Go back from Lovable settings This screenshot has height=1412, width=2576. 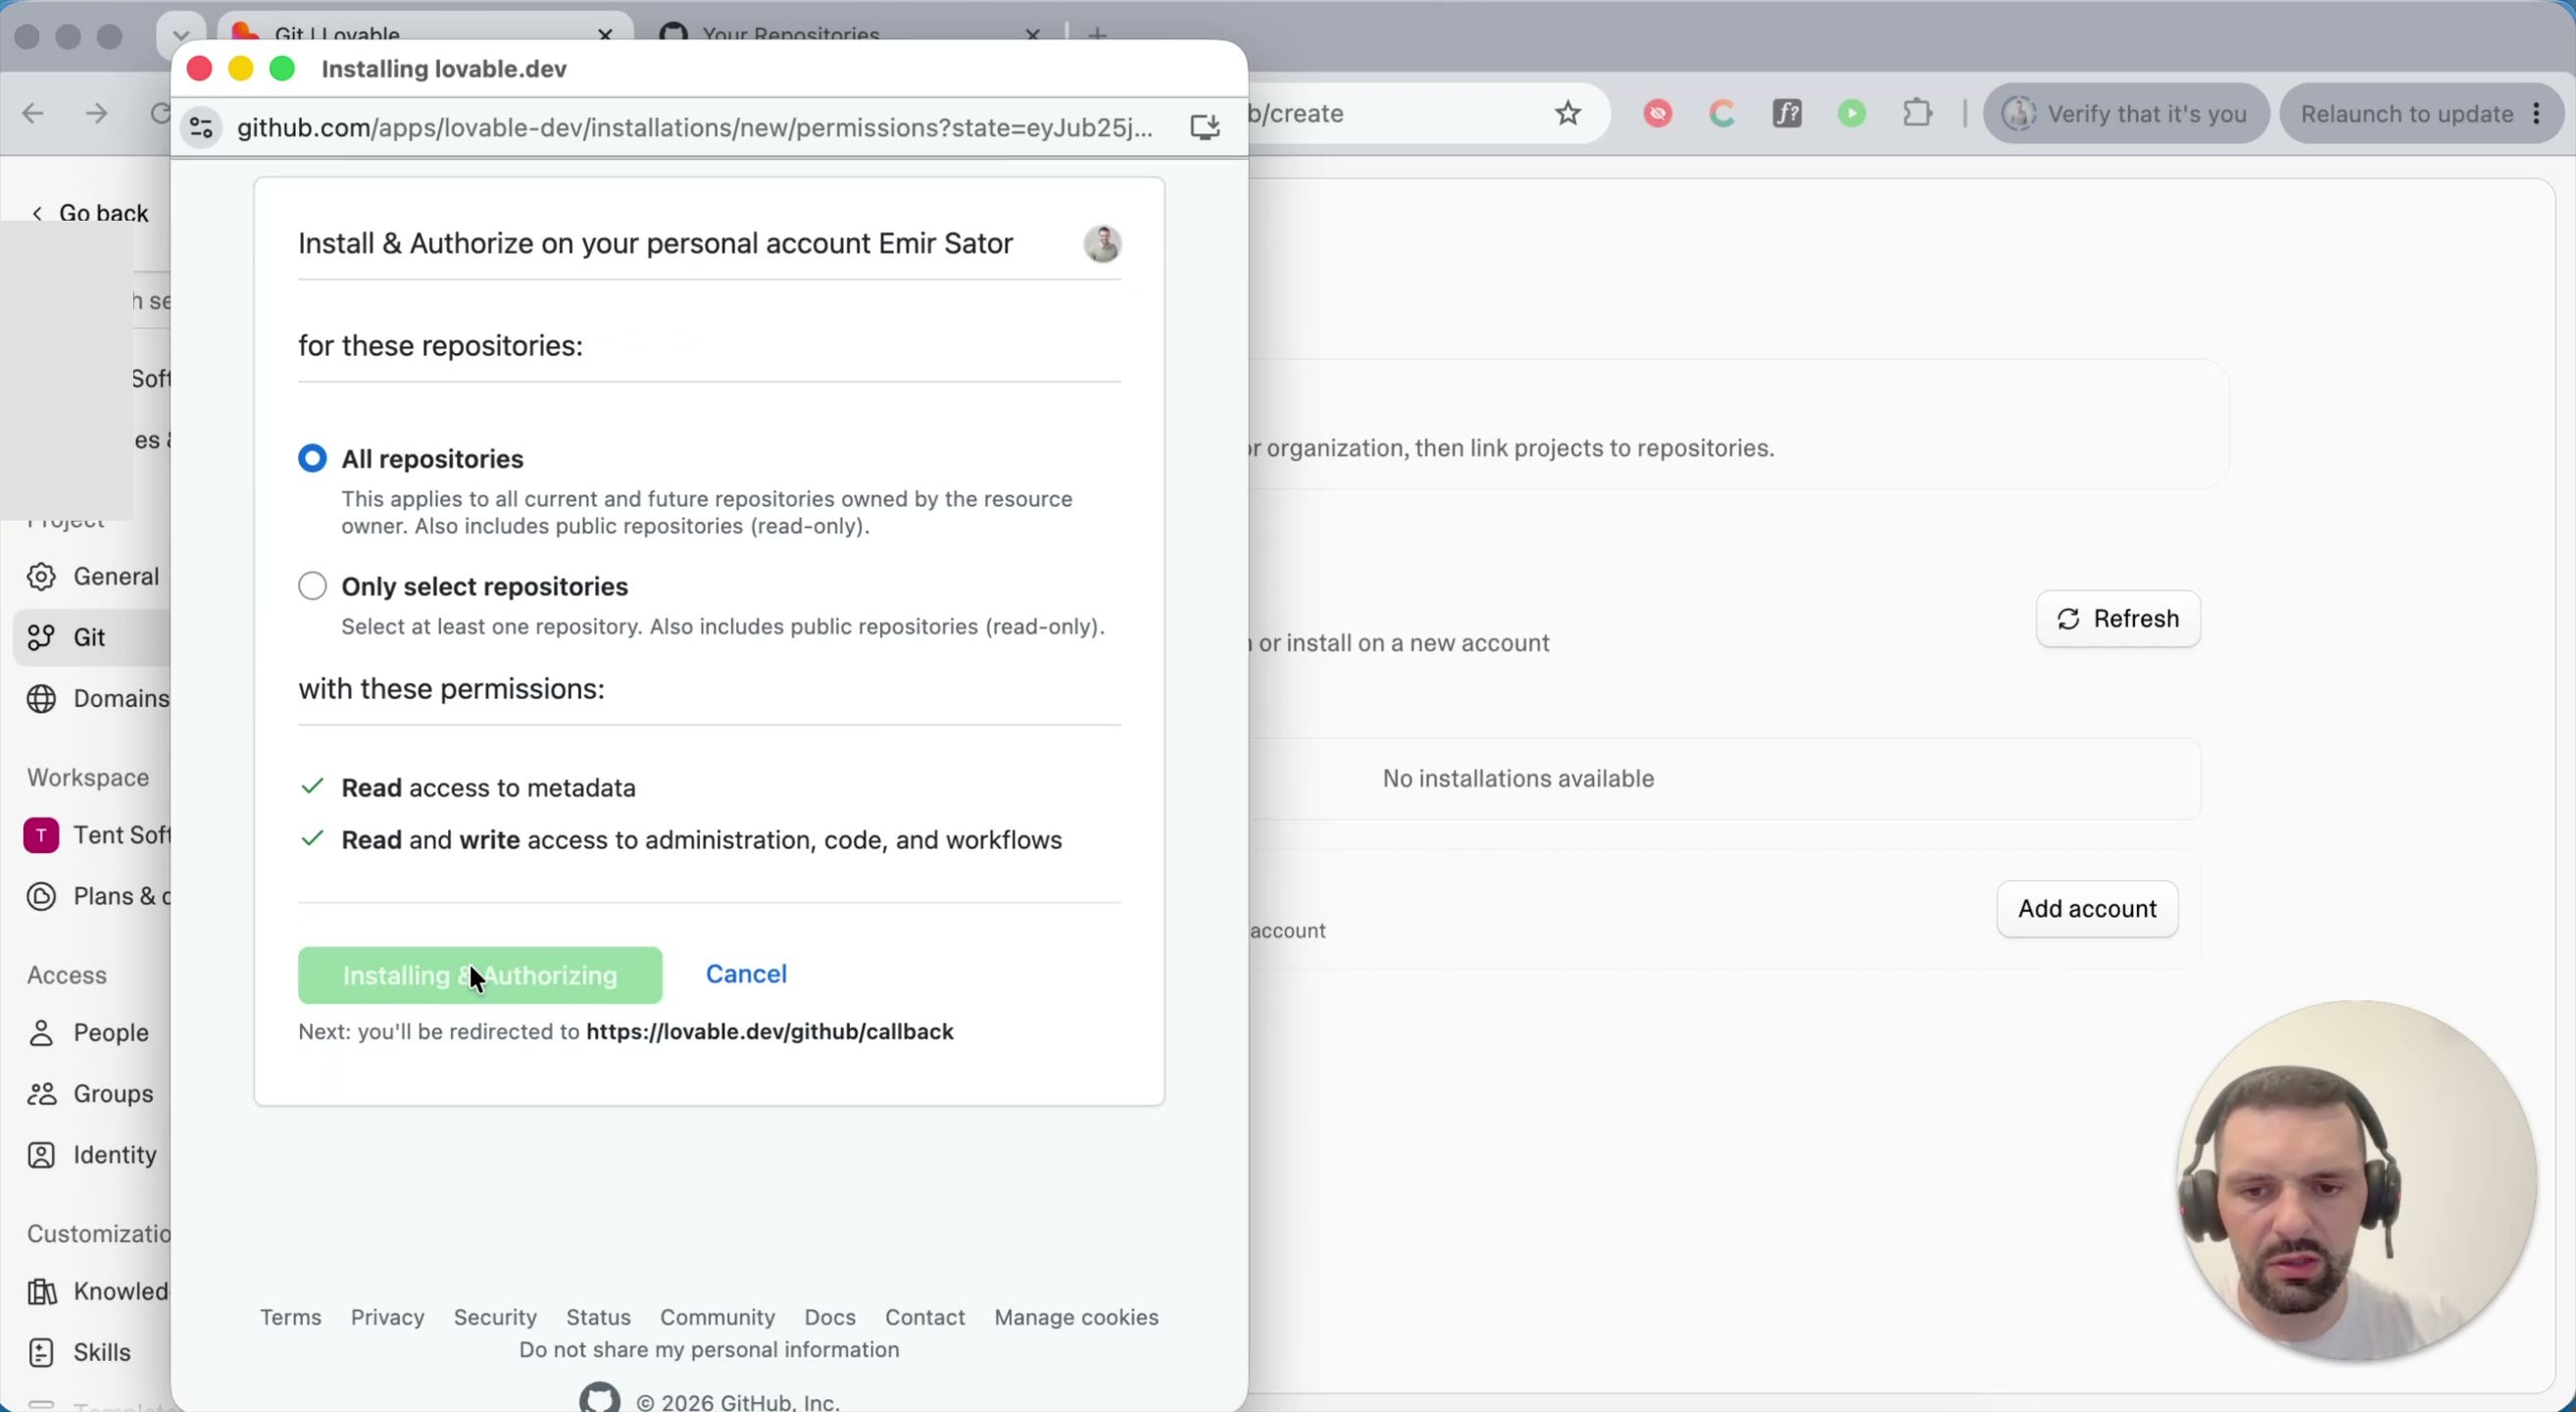[90, 213]
